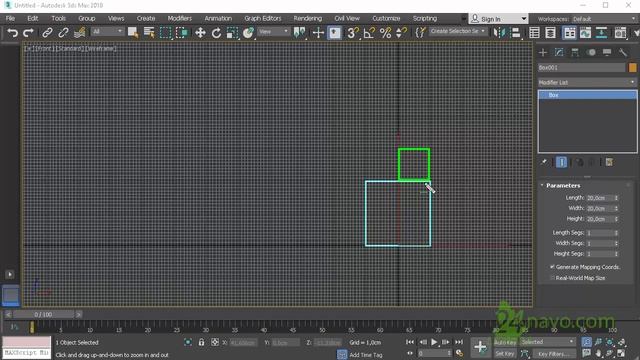Click the Height Segs value field
Image resolution: width=640 pixels, height=360 pixels.
[600, 254]
